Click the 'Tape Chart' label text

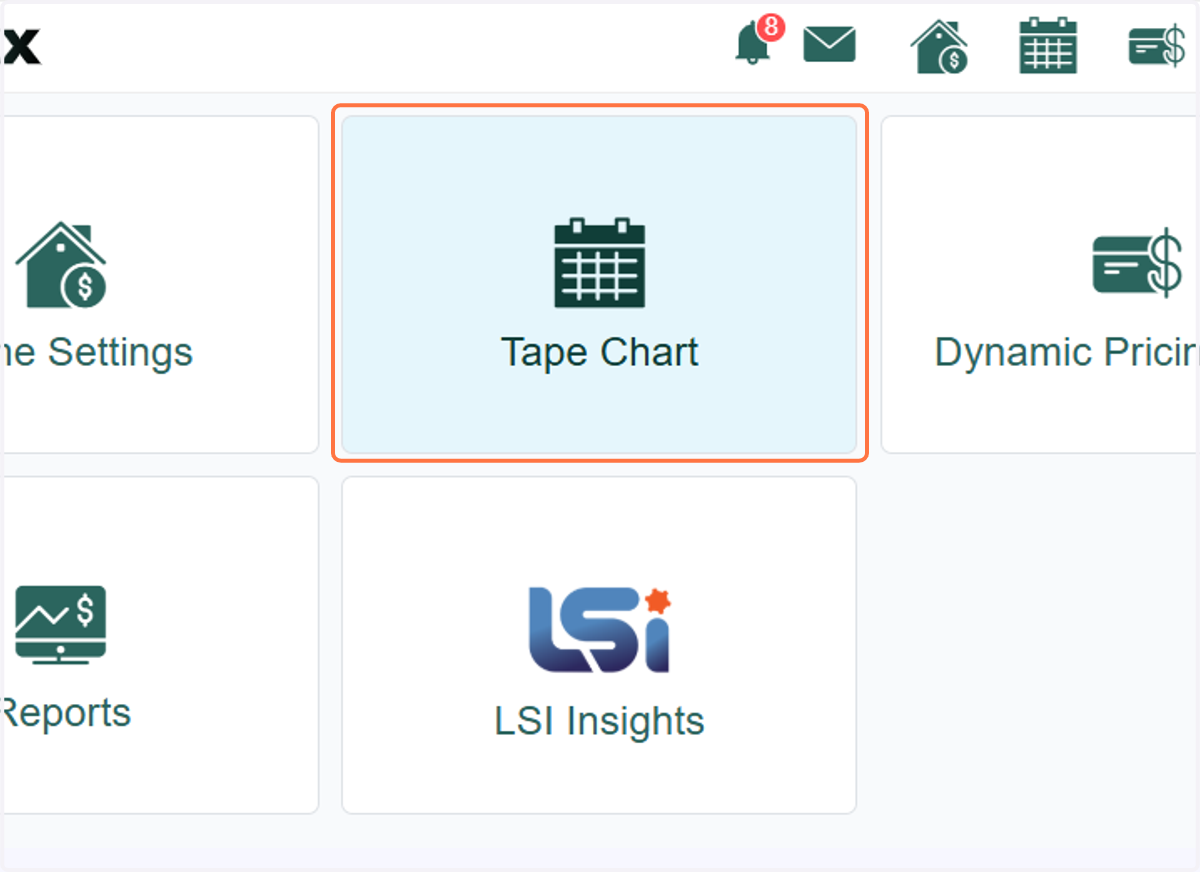(600, 353)
